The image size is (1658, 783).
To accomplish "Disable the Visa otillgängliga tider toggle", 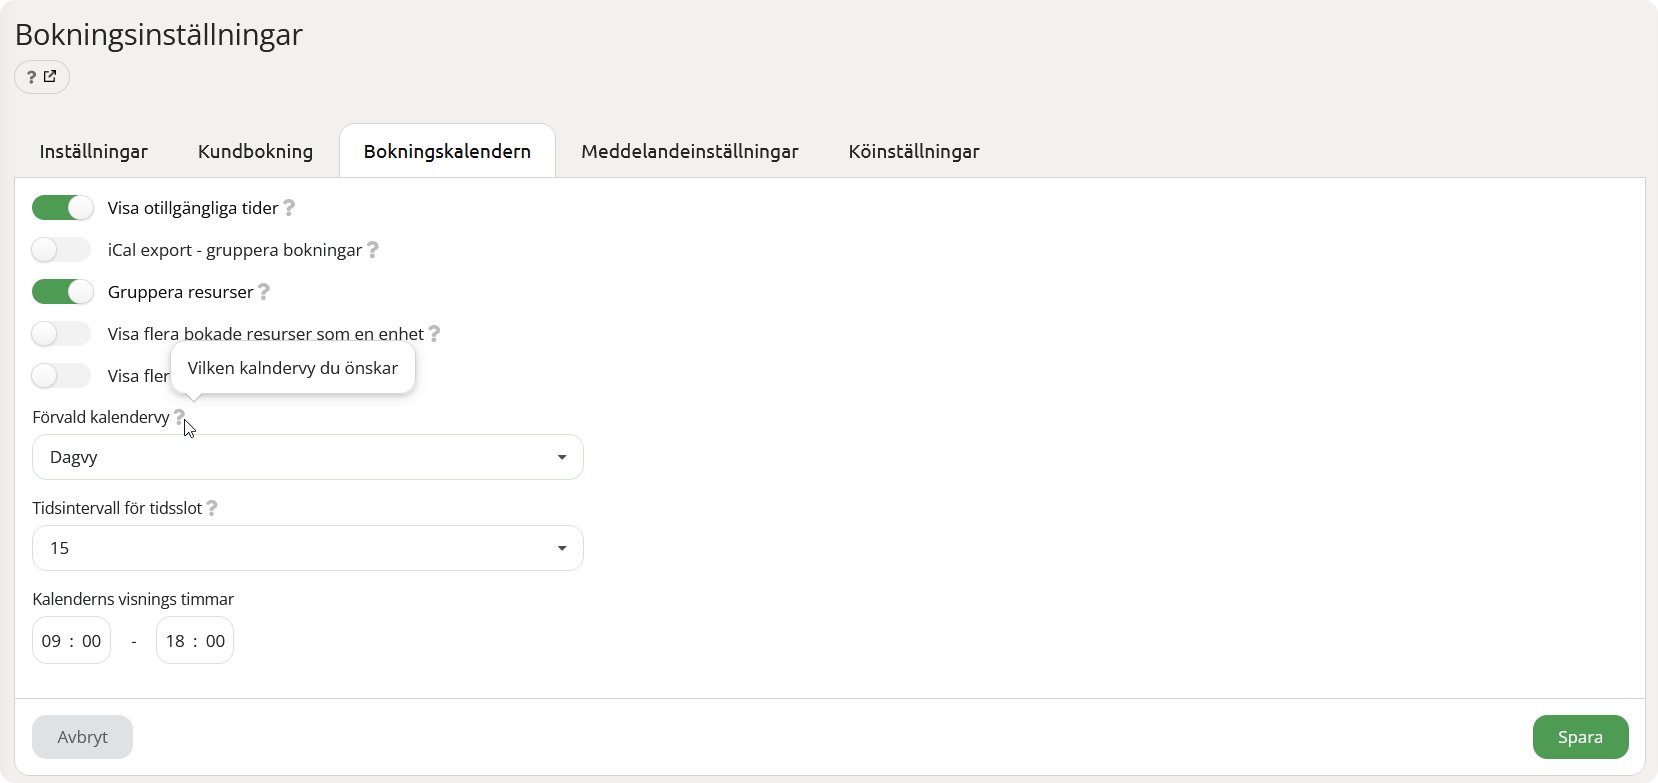I will pos(62,207).
